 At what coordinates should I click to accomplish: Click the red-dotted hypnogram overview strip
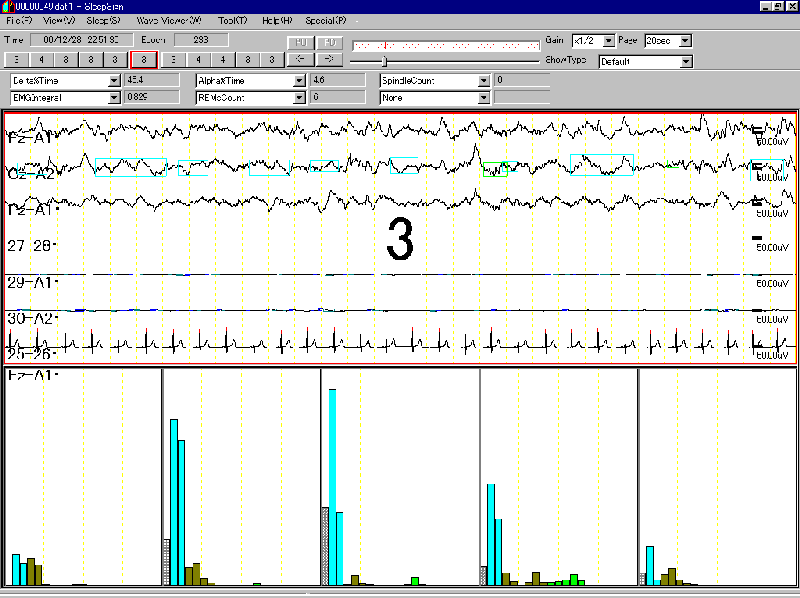446,46
